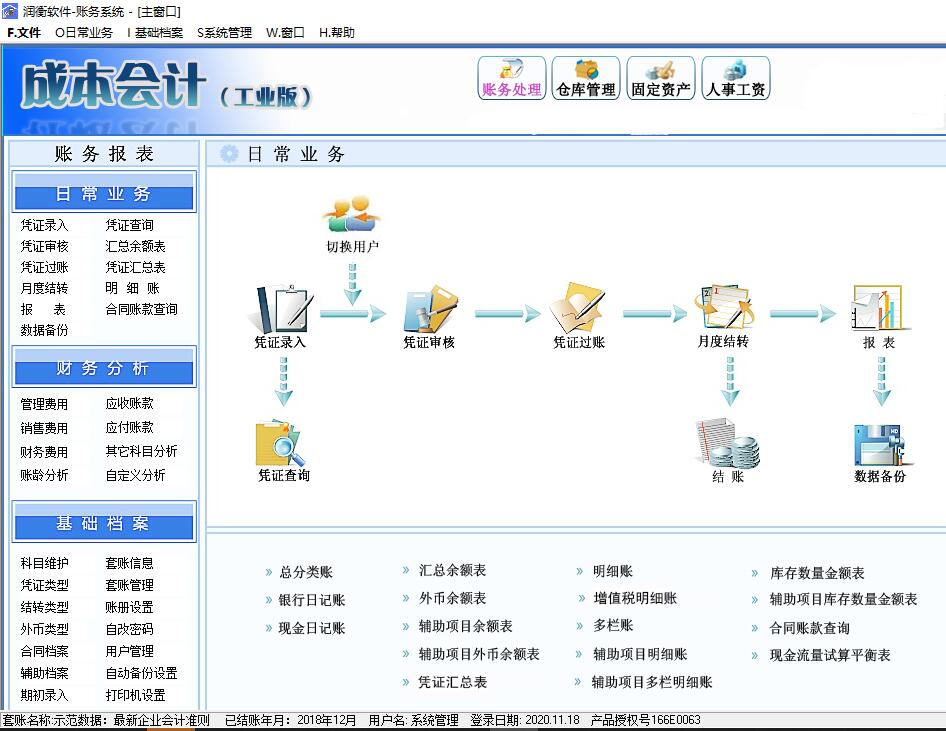
Task: Open 月度结转 from the sidebar
Action: coord(45,288)
